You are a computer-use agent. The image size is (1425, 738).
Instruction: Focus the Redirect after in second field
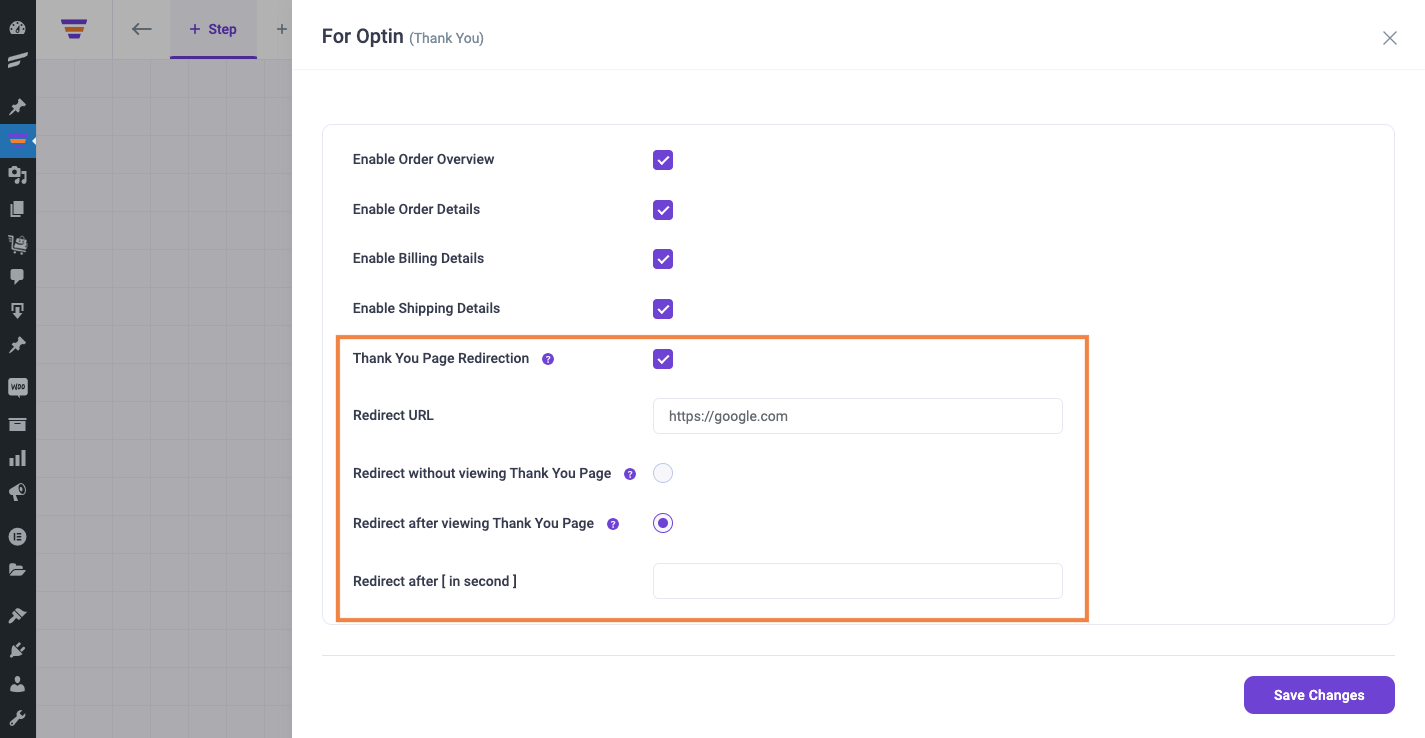click(858, 581)
